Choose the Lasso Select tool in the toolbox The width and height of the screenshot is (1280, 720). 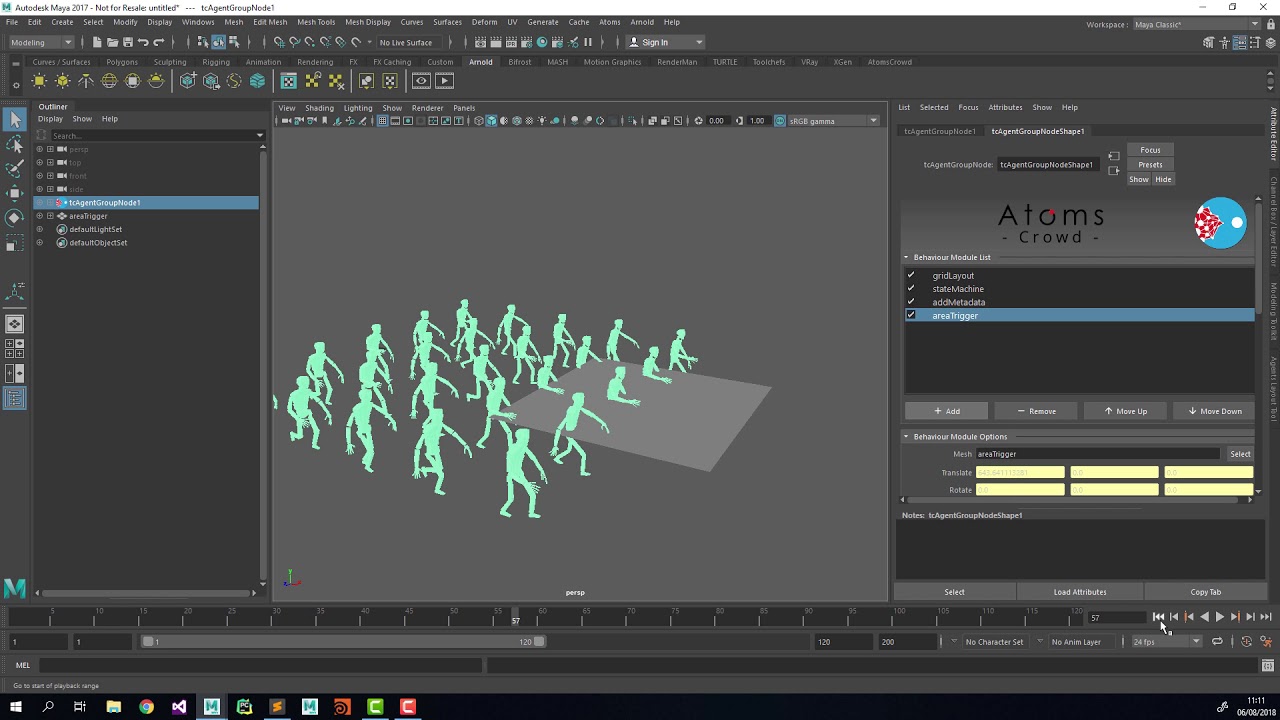(14, 144)
